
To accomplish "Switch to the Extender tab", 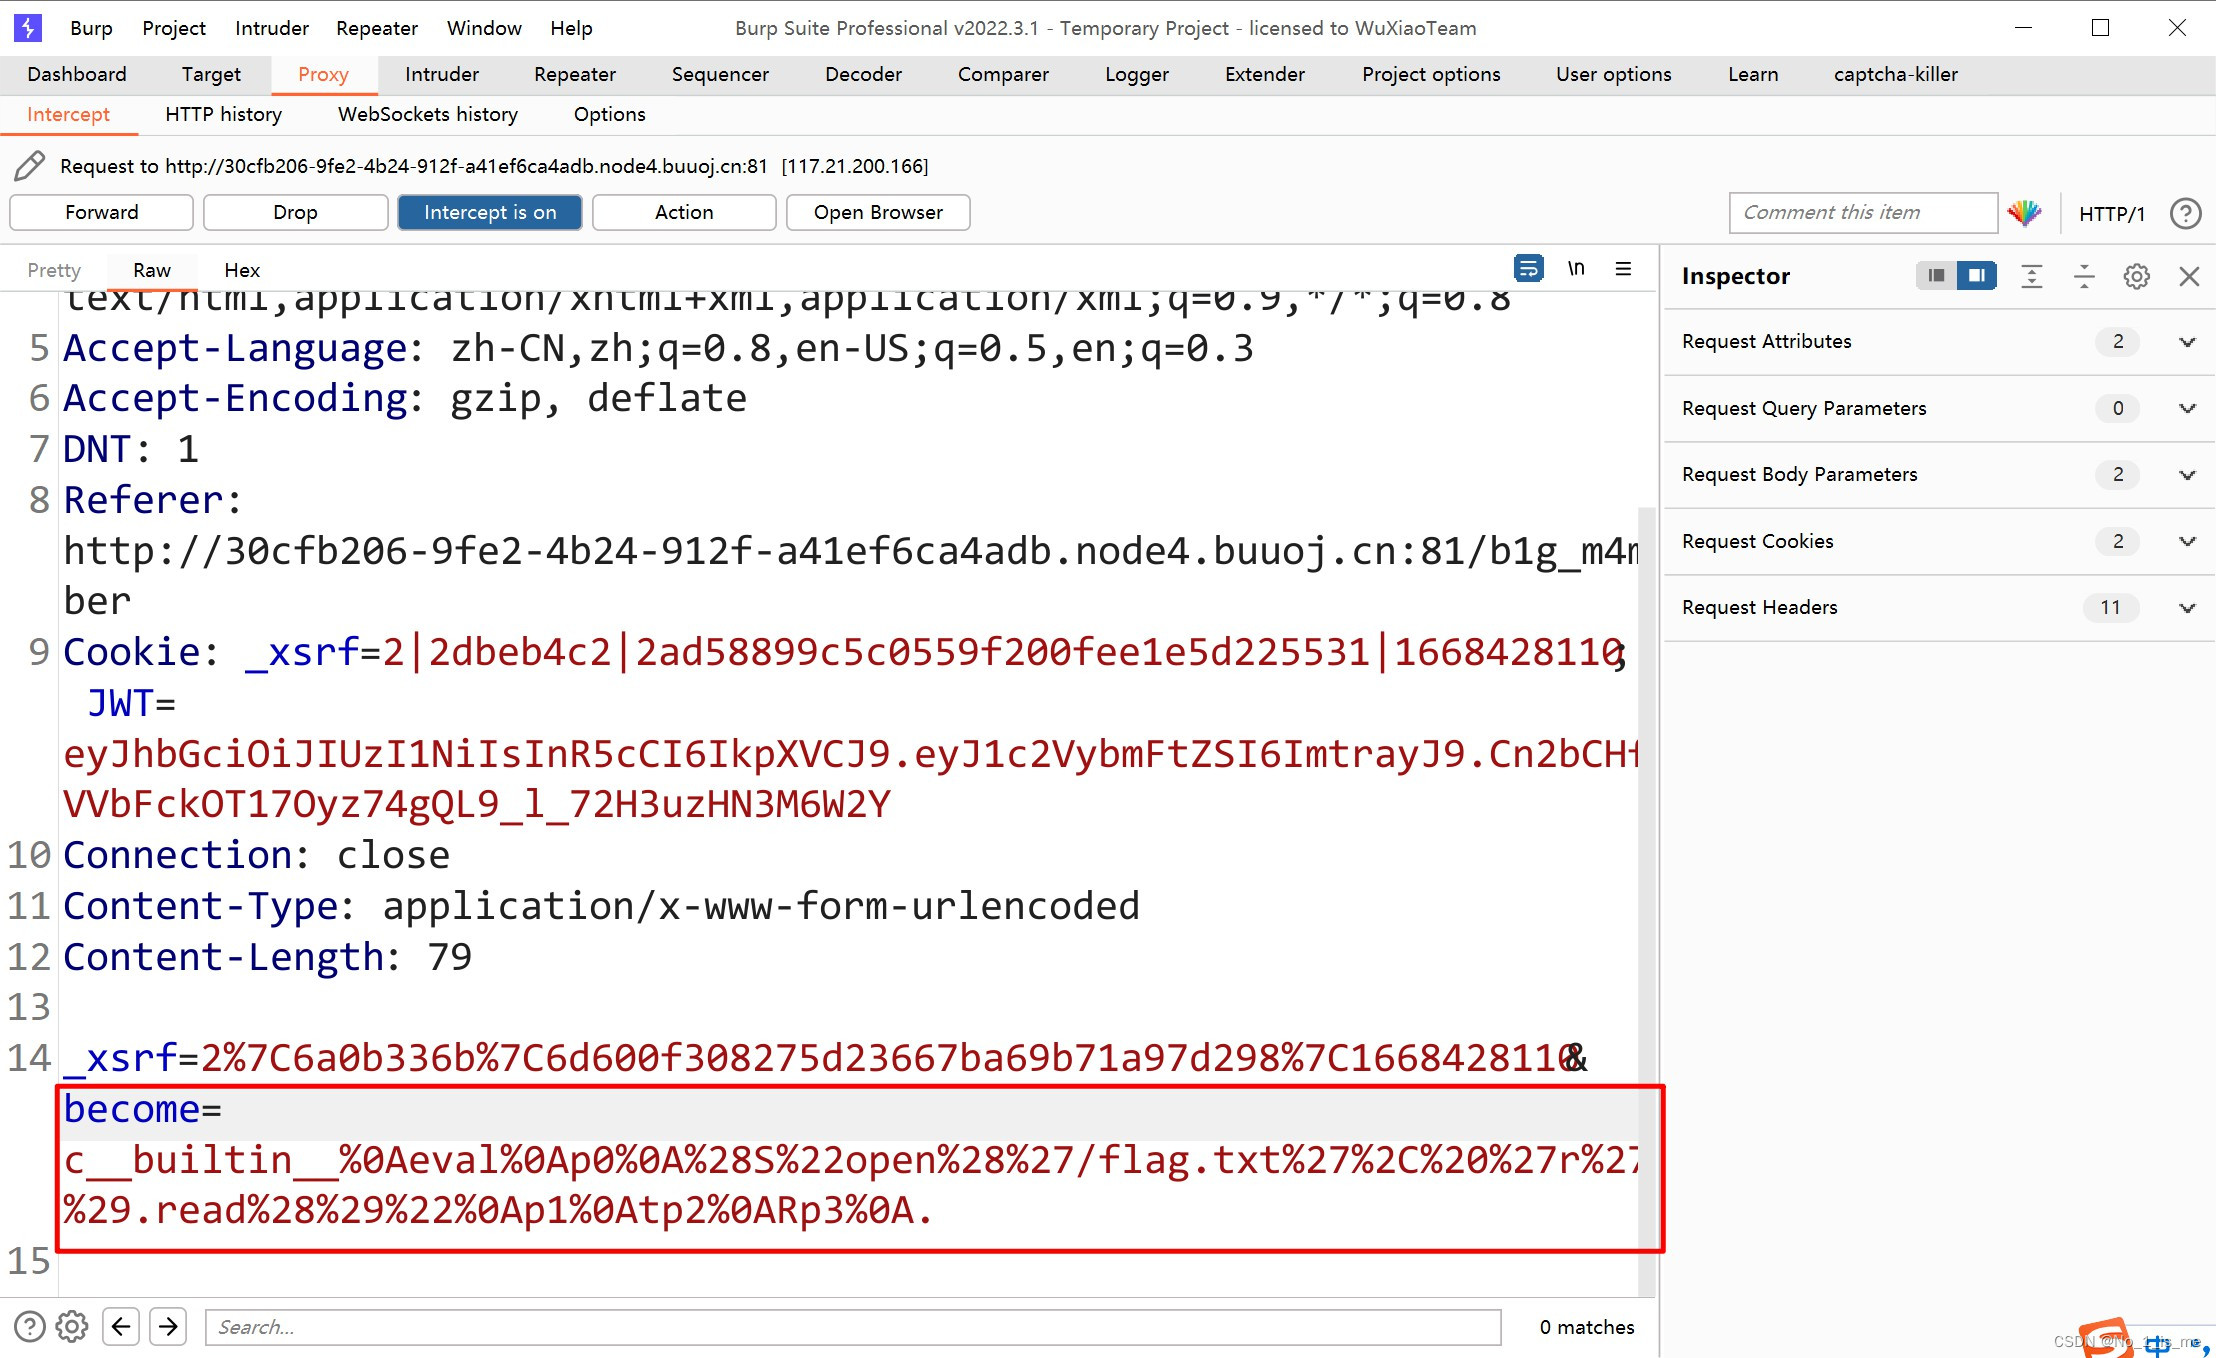I will coord(1265,74).
